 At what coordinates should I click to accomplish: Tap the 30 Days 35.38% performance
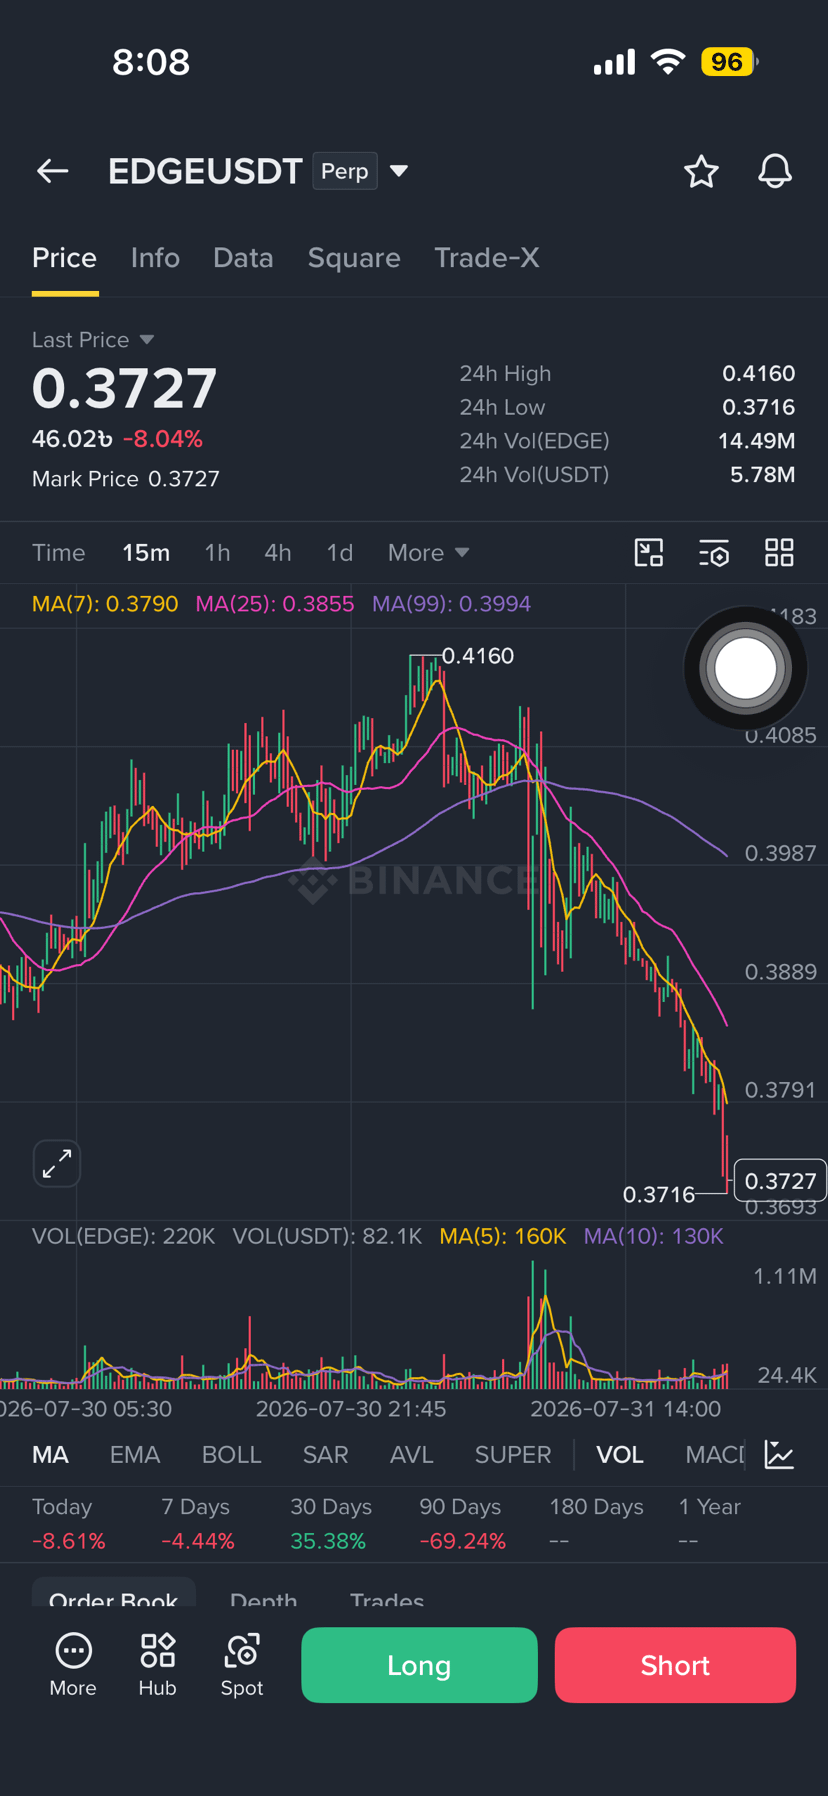331,1524
